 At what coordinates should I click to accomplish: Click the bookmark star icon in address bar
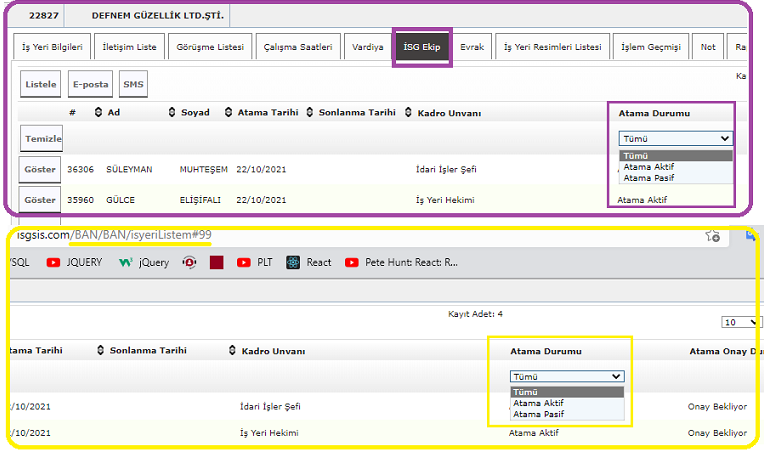point(712,236)
